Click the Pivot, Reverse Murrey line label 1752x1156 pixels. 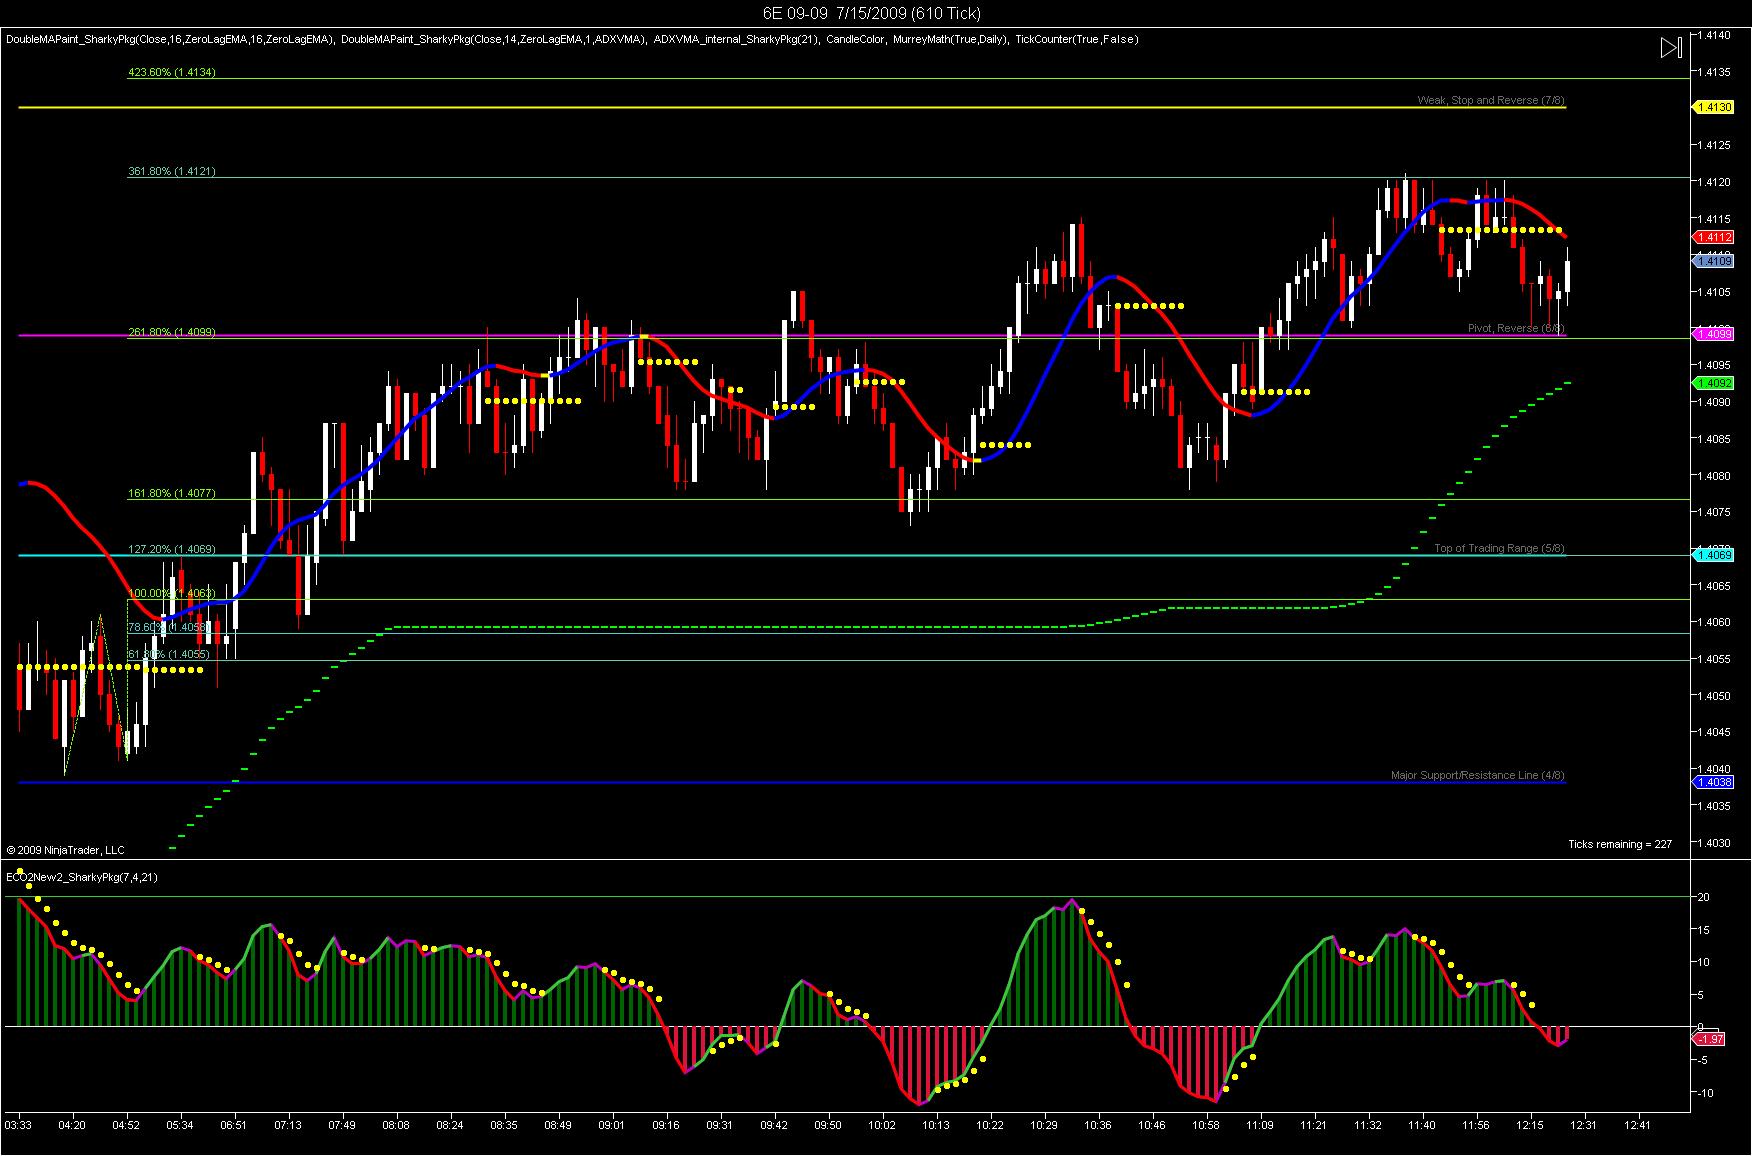pyautogui.click(x=1516, y=328)
